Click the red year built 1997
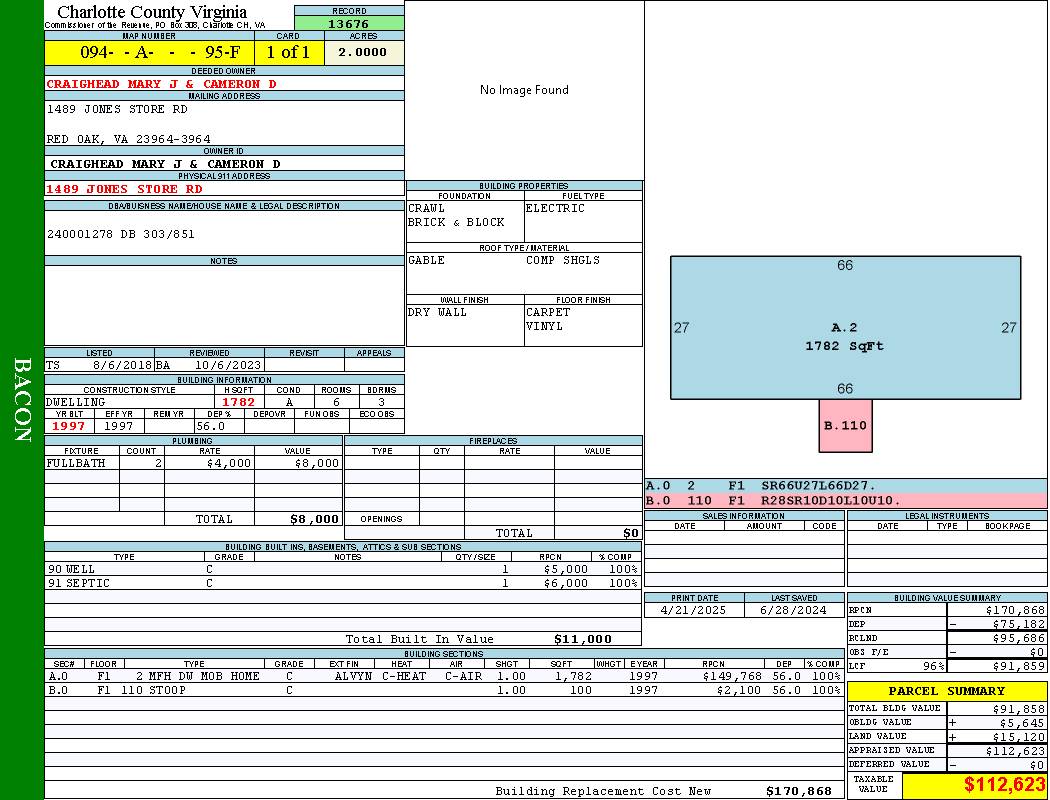This screenshot has width=1050, height=800. pos(69,426)
